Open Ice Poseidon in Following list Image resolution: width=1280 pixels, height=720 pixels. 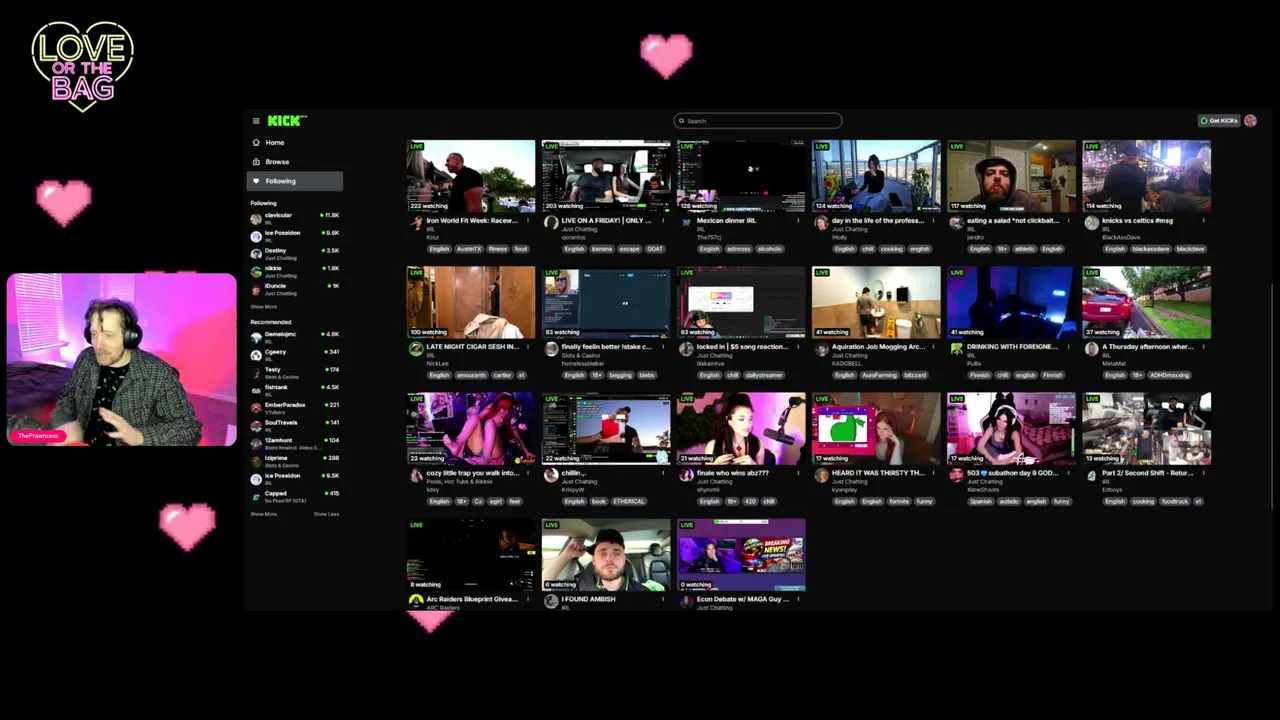[295, 235]
